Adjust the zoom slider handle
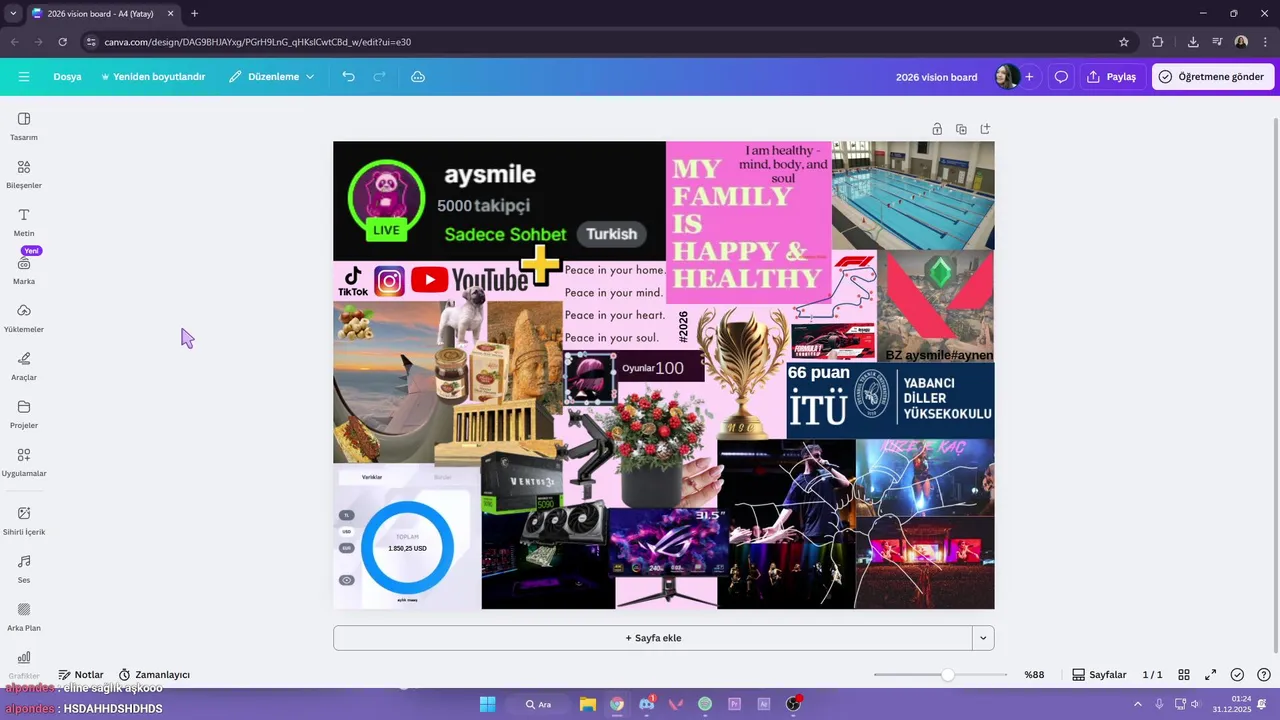Image resolution: width=1280 pixels, height=720 pixels. [947, 675]
